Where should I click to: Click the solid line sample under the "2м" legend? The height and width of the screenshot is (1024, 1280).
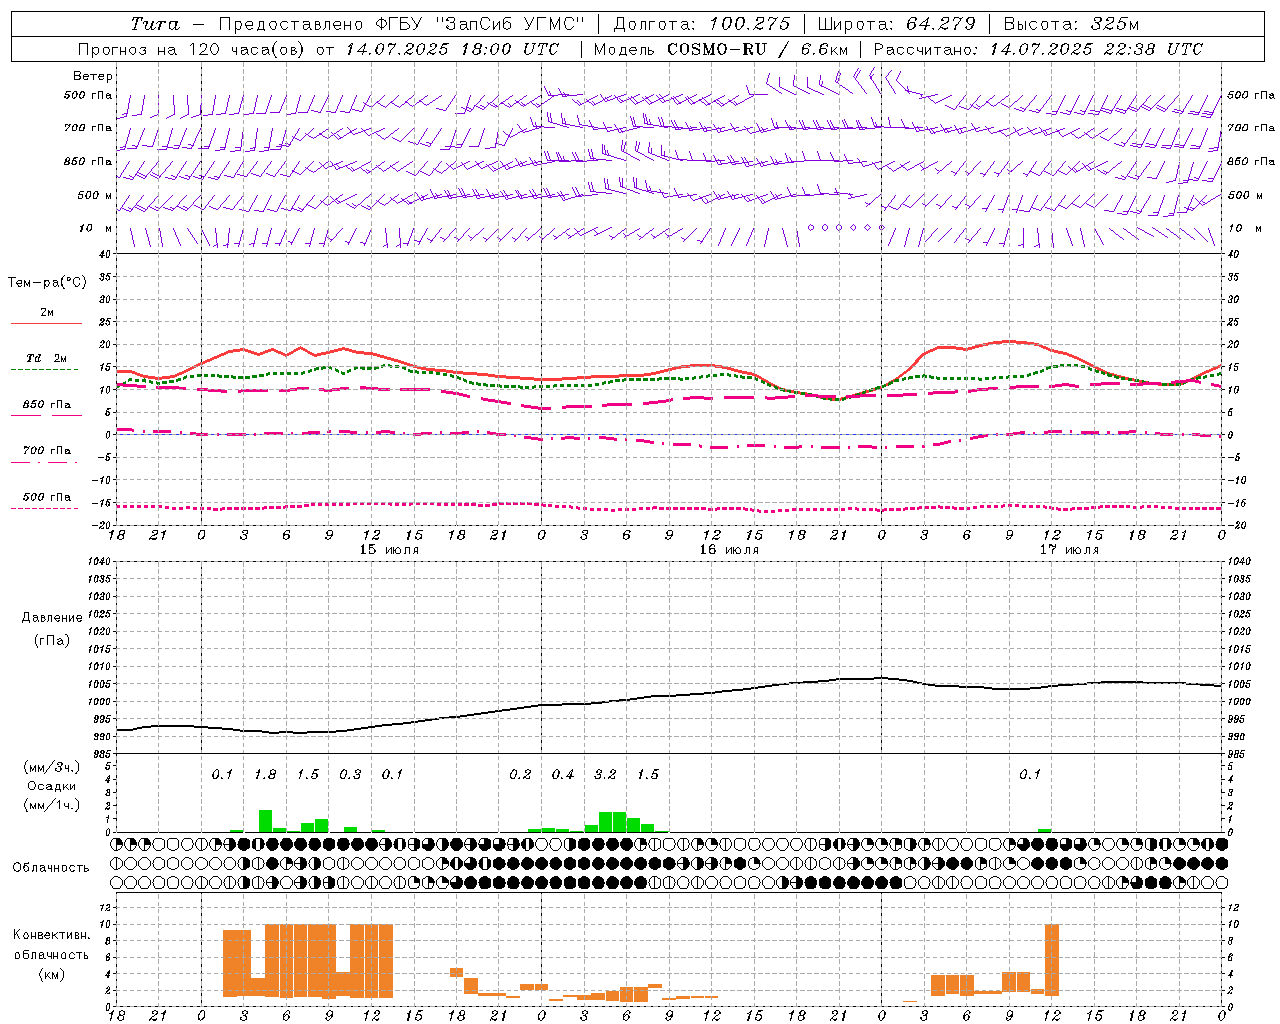[46, 324]
